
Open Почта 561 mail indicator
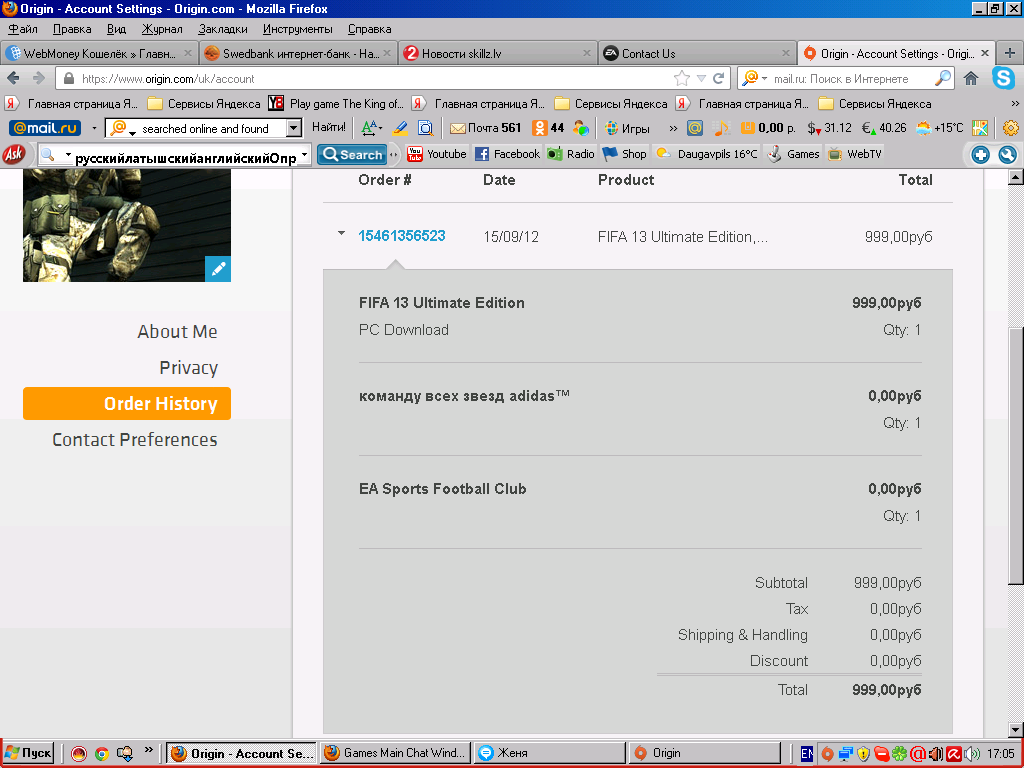[485, 128]
